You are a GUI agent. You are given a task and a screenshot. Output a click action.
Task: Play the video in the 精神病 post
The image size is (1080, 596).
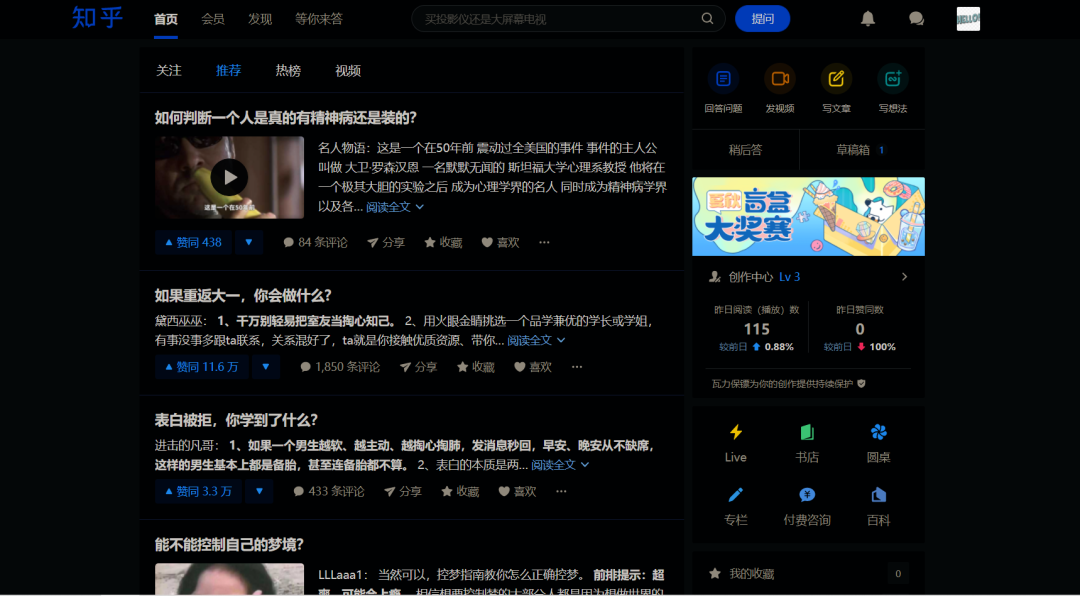pos(229,177)
